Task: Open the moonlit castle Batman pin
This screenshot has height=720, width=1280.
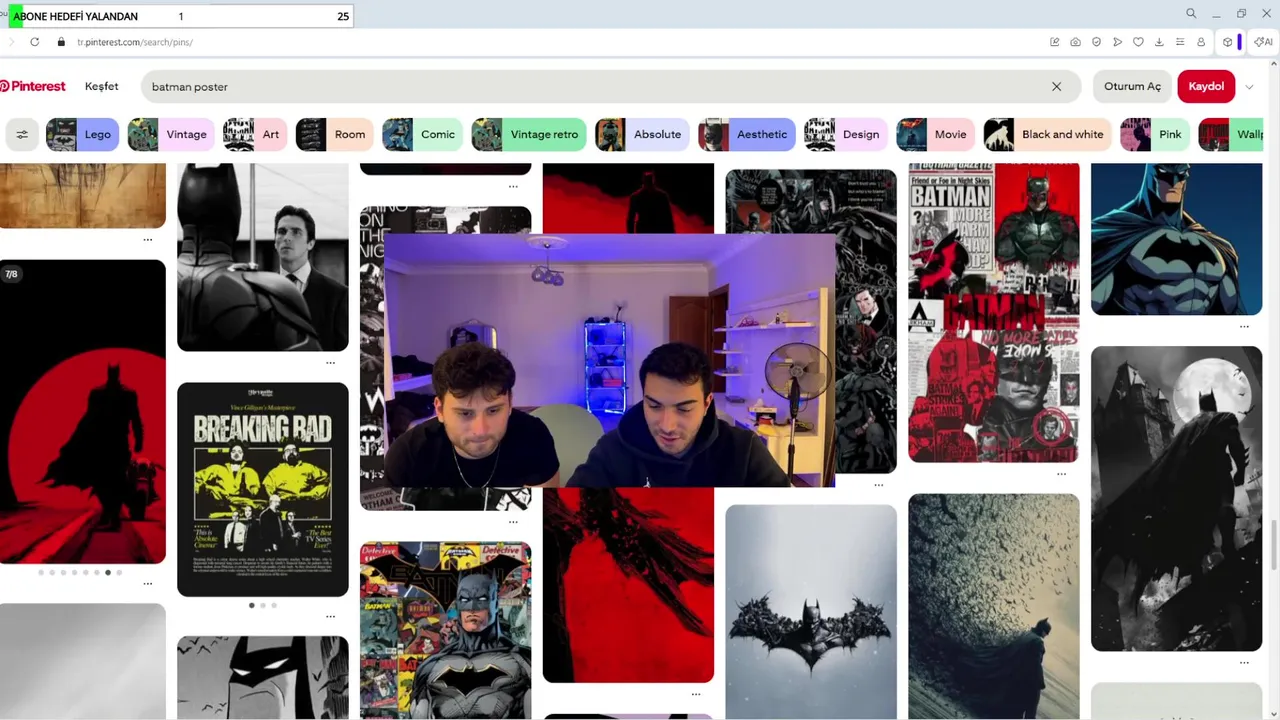Action: (1176, 498)
